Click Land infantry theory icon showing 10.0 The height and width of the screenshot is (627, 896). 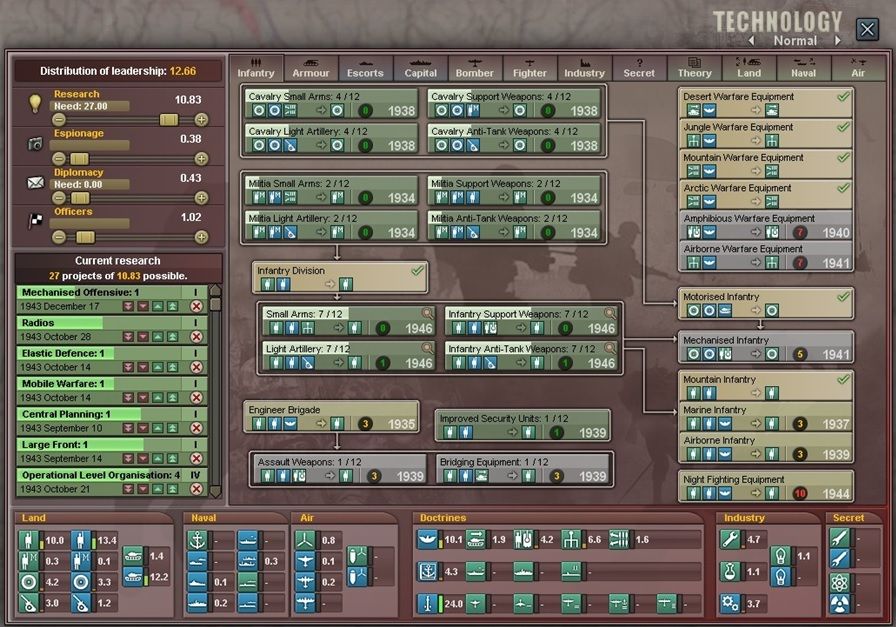(27, 540)
